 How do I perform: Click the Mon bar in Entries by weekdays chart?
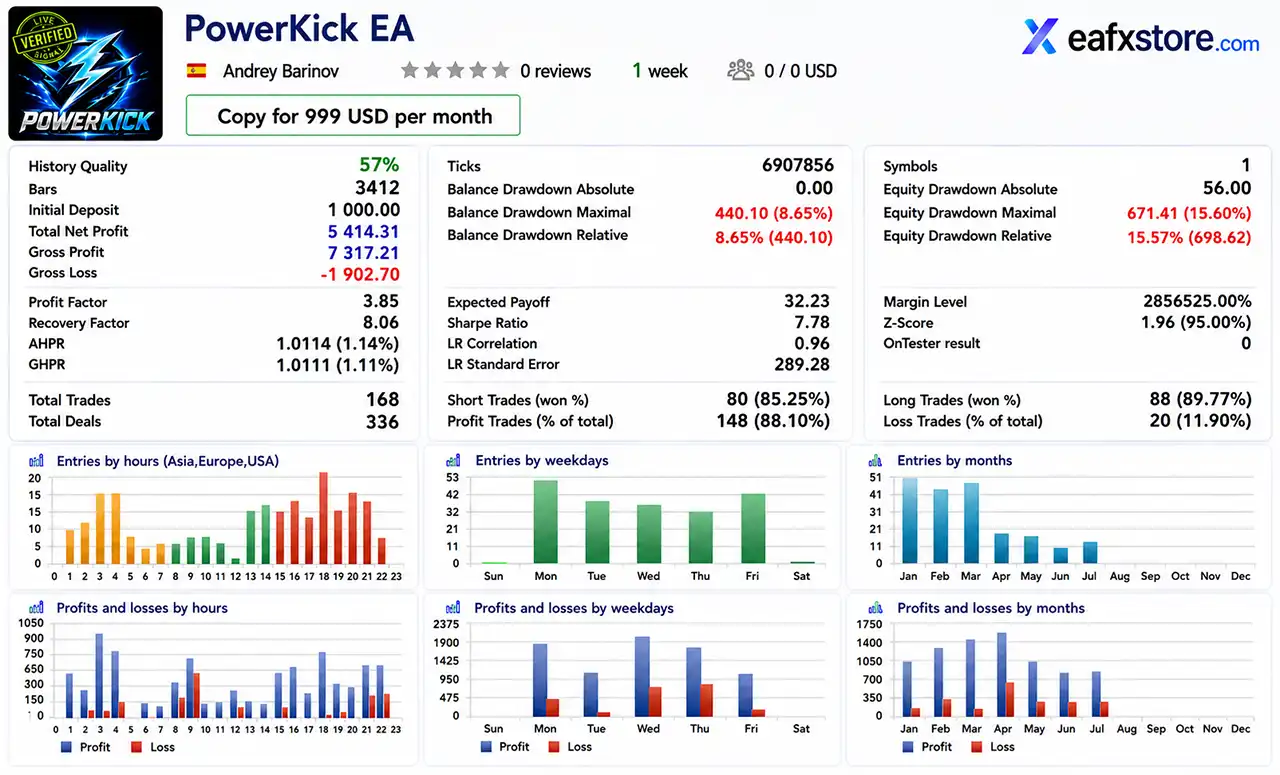click(545, 522)
